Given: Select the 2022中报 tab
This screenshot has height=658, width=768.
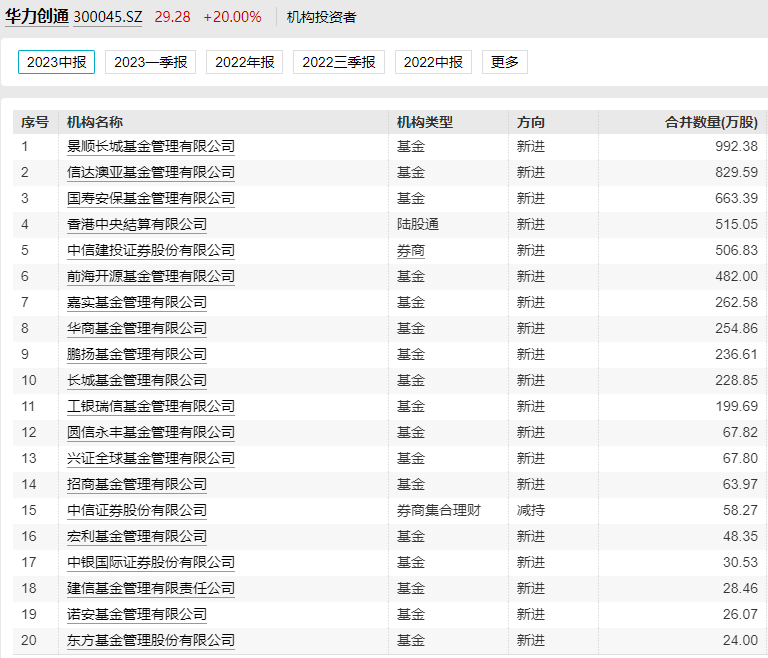Looking at the screenshot, I should [x=432, y=62].
